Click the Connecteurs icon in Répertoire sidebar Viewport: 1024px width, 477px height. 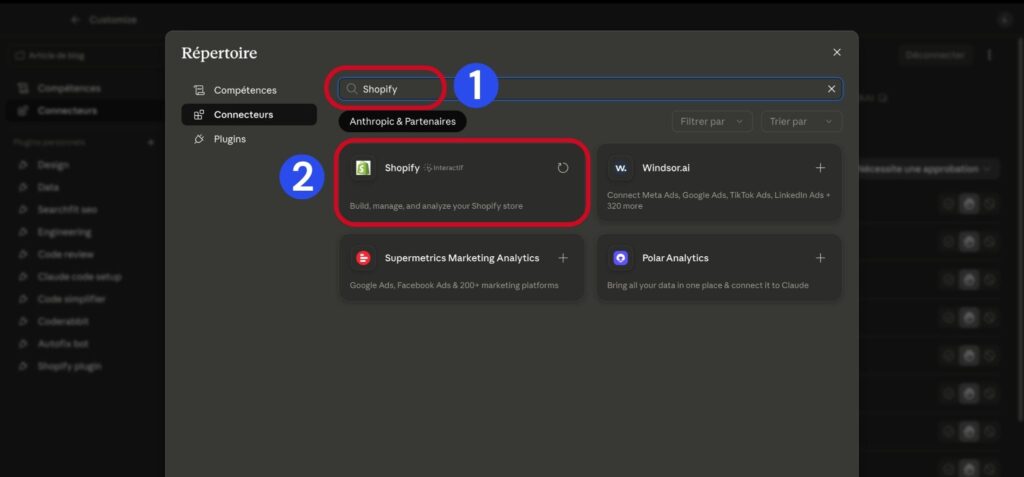pos(199,115)
